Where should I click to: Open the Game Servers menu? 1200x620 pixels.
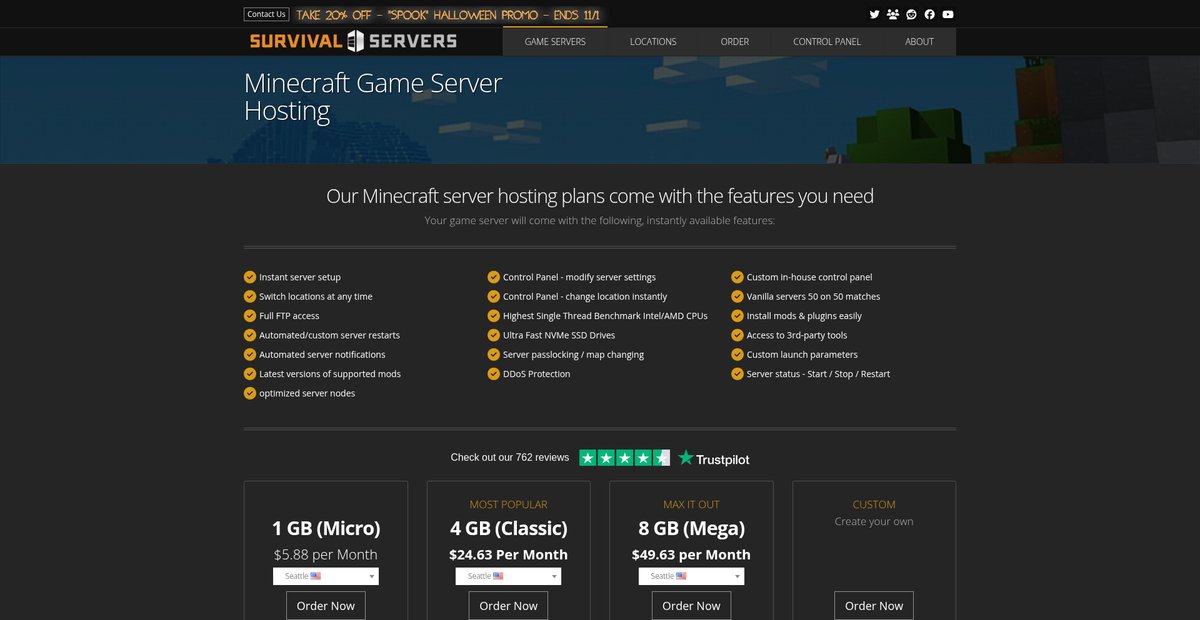click(555, 42)
